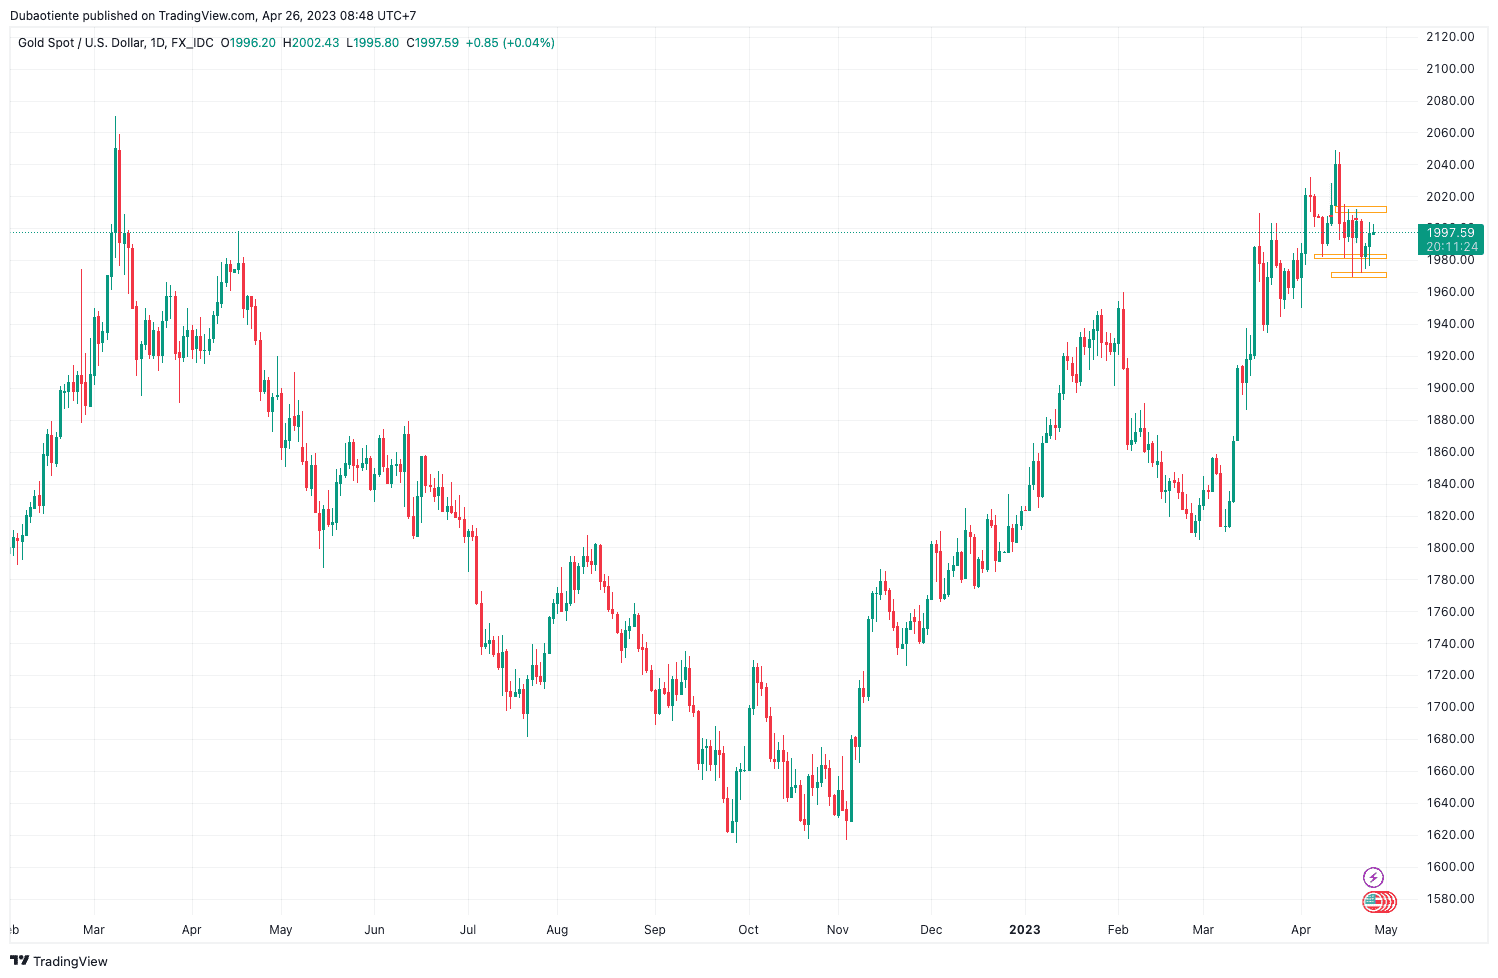The height and width of the screenshot is (978, 1498).
Task: Click the 2100.00 price axis label
Action: tap(1450, 69)
